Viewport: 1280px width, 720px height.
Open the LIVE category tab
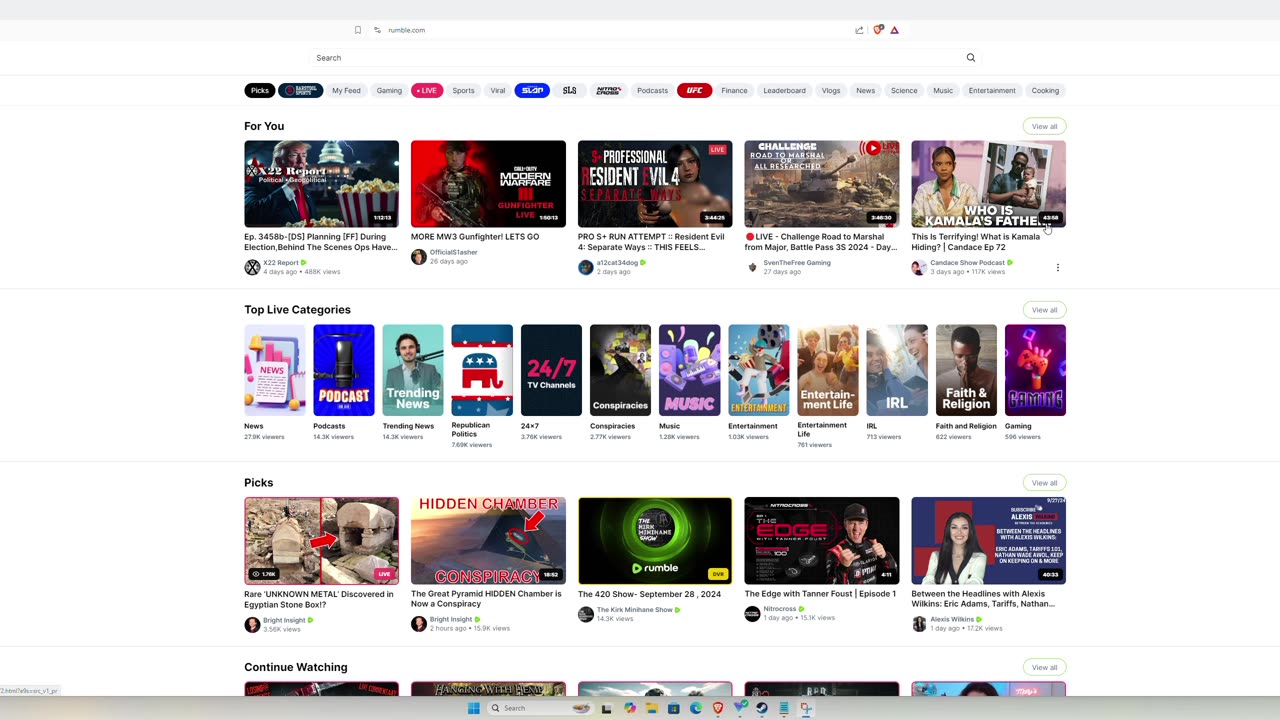(x=427, y=90)
